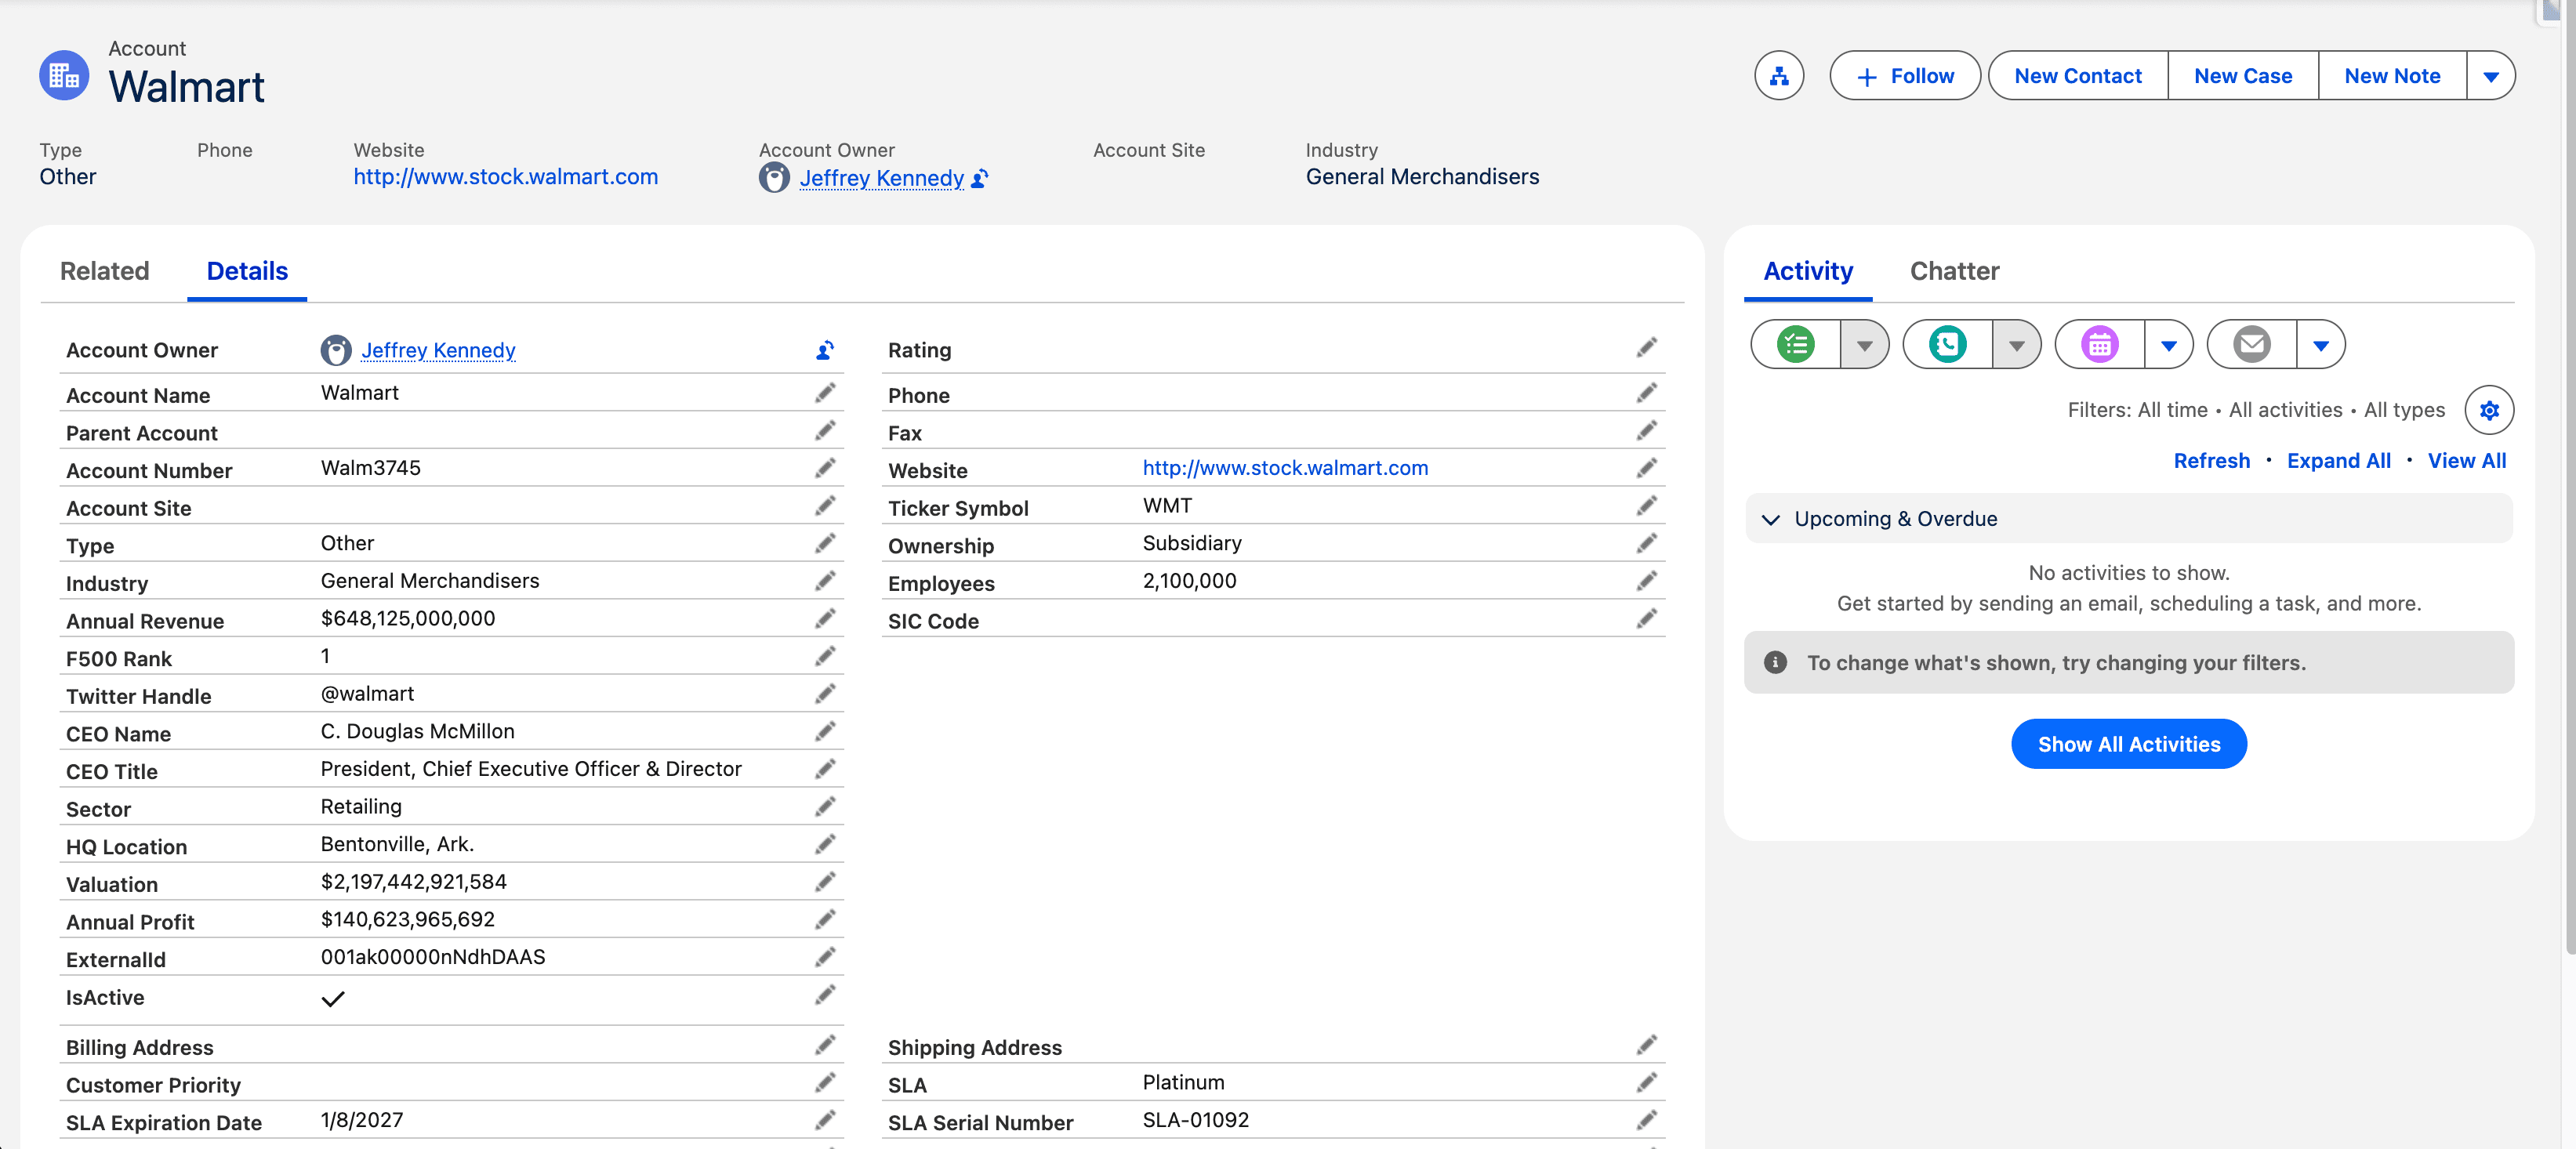Edit the Ticker Symbol field pencil

click(x=1646, y=506)
